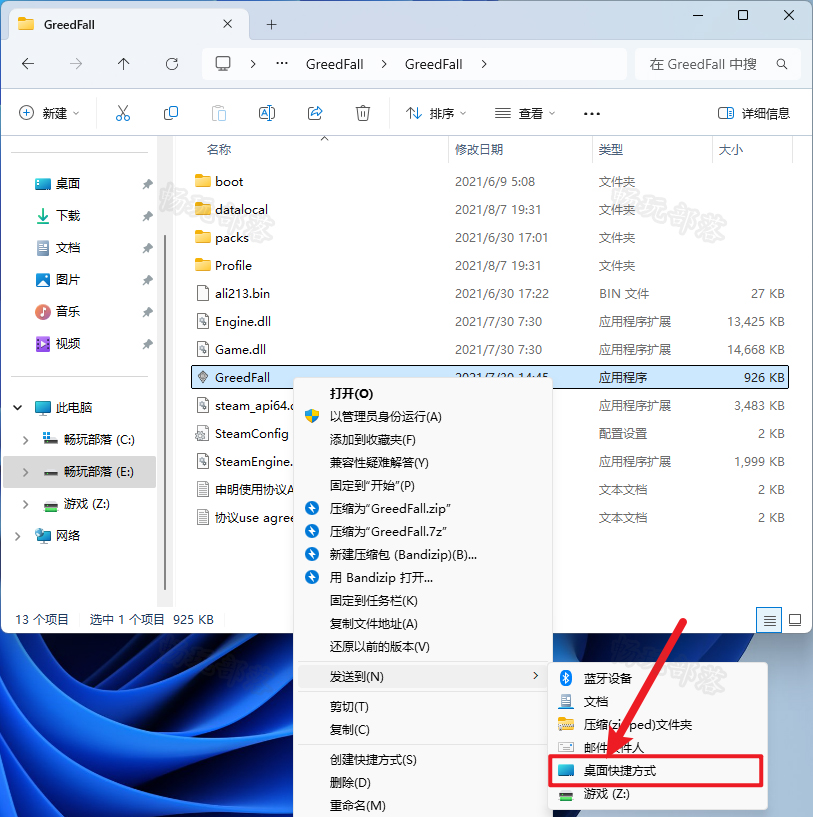Expand the 游戏 (Z:) drive node

pos(26,504)
